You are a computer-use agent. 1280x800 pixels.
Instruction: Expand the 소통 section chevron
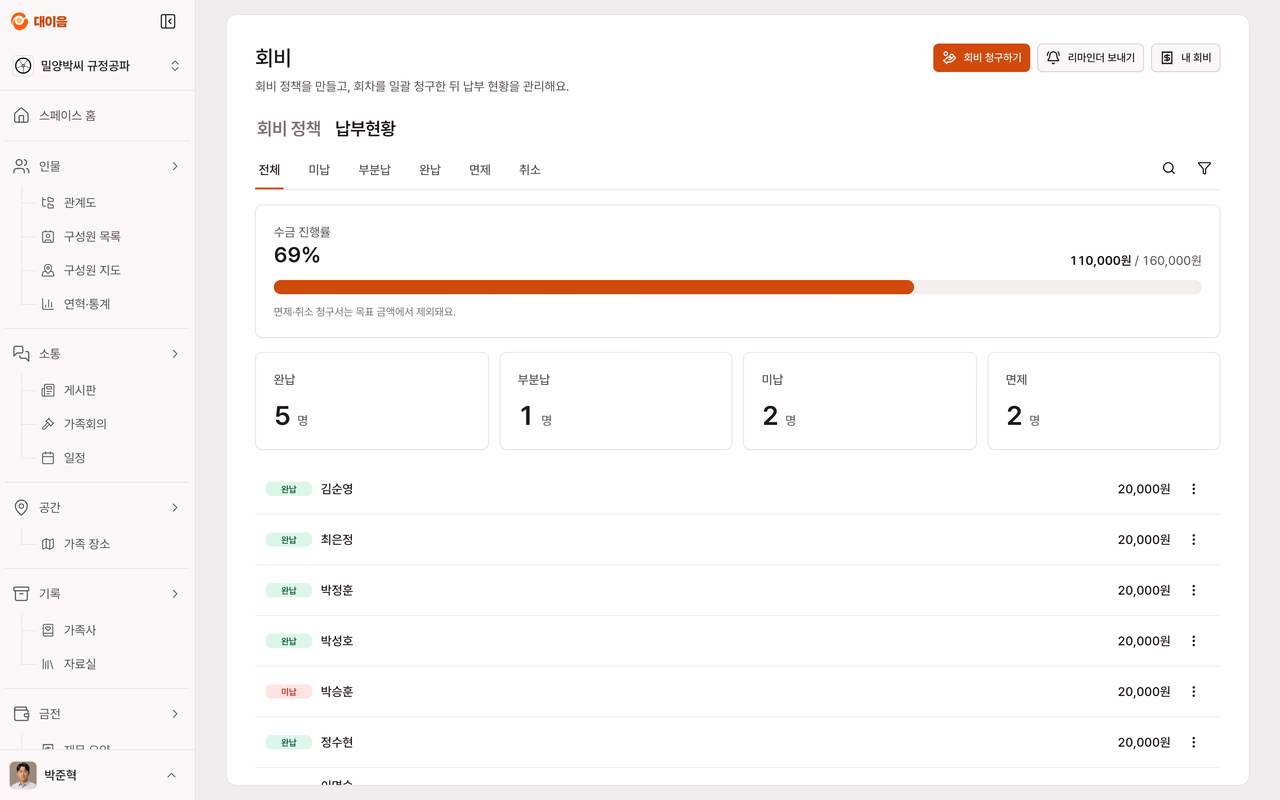pyautogui.click(x=175, y=354)
